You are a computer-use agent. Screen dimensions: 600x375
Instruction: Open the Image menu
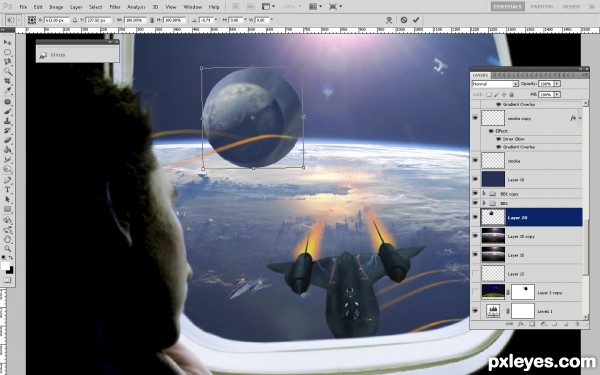pos(56,7)
